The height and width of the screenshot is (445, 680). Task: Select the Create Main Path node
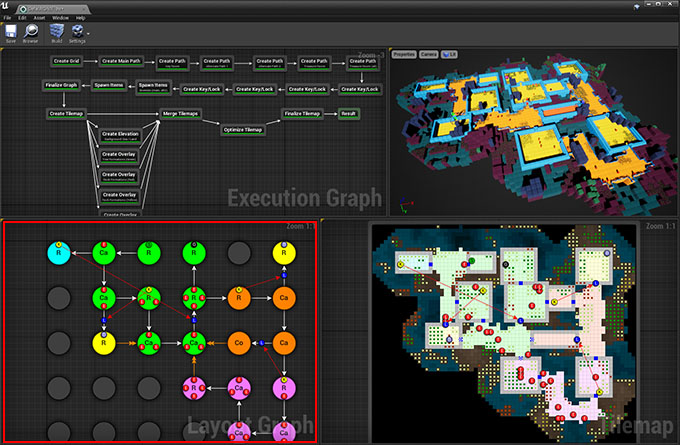tap(121, 61)
